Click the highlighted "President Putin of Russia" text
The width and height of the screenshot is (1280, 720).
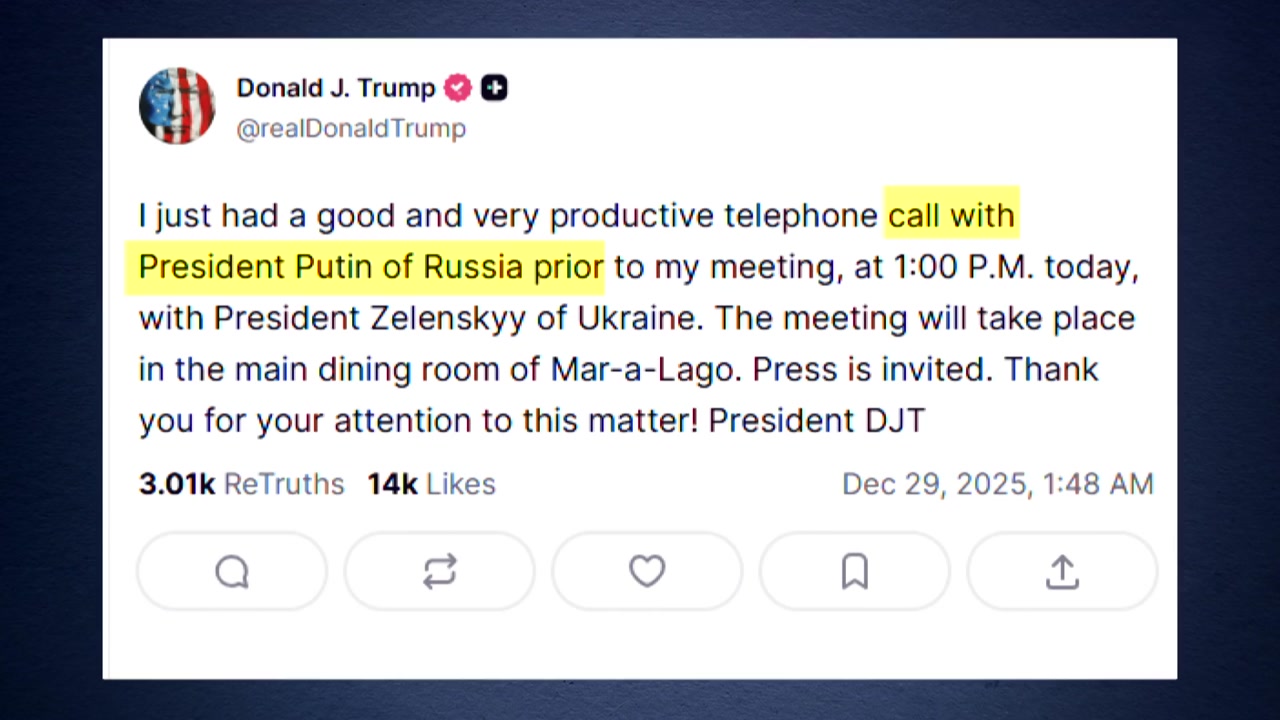330,267
